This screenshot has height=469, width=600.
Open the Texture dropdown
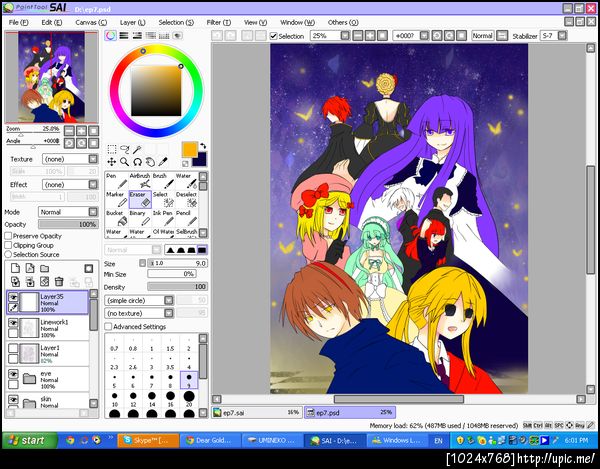70,159
